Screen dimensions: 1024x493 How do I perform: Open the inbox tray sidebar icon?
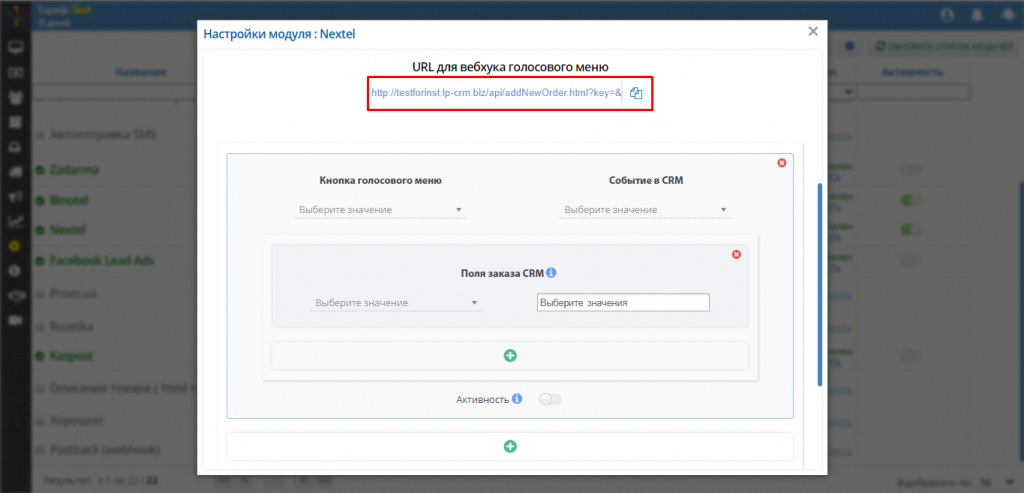tap(16, 147)
